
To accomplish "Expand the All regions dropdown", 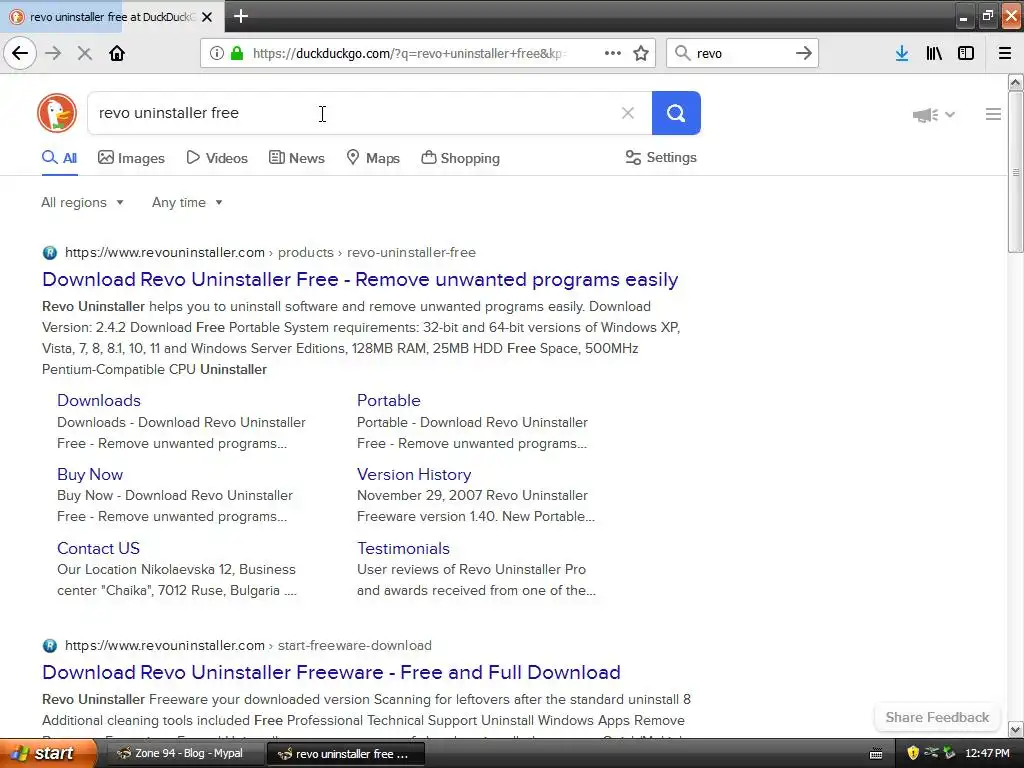I will (x=82, y=202).
